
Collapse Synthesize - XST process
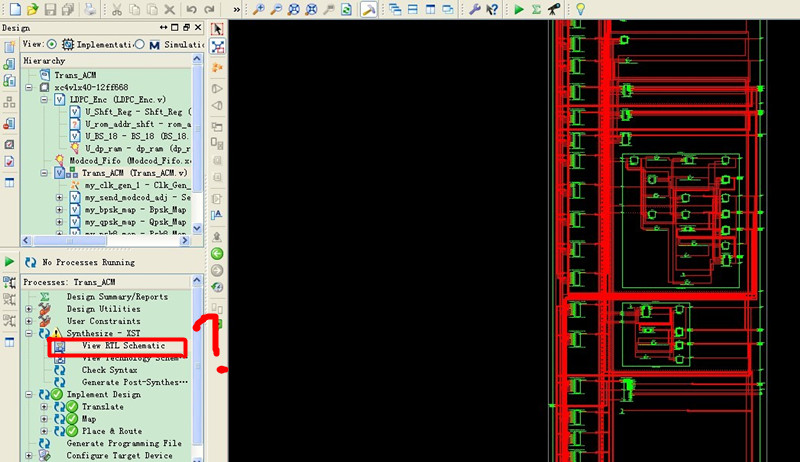29,333
